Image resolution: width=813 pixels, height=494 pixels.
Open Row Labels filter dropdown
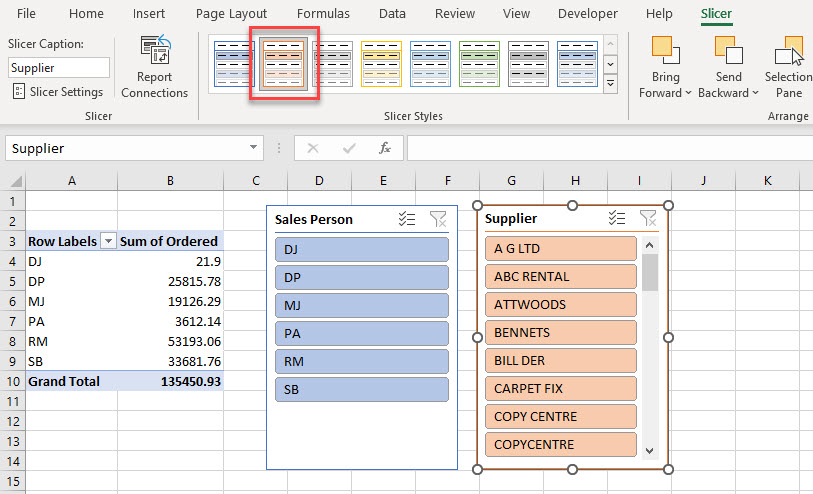106,241
